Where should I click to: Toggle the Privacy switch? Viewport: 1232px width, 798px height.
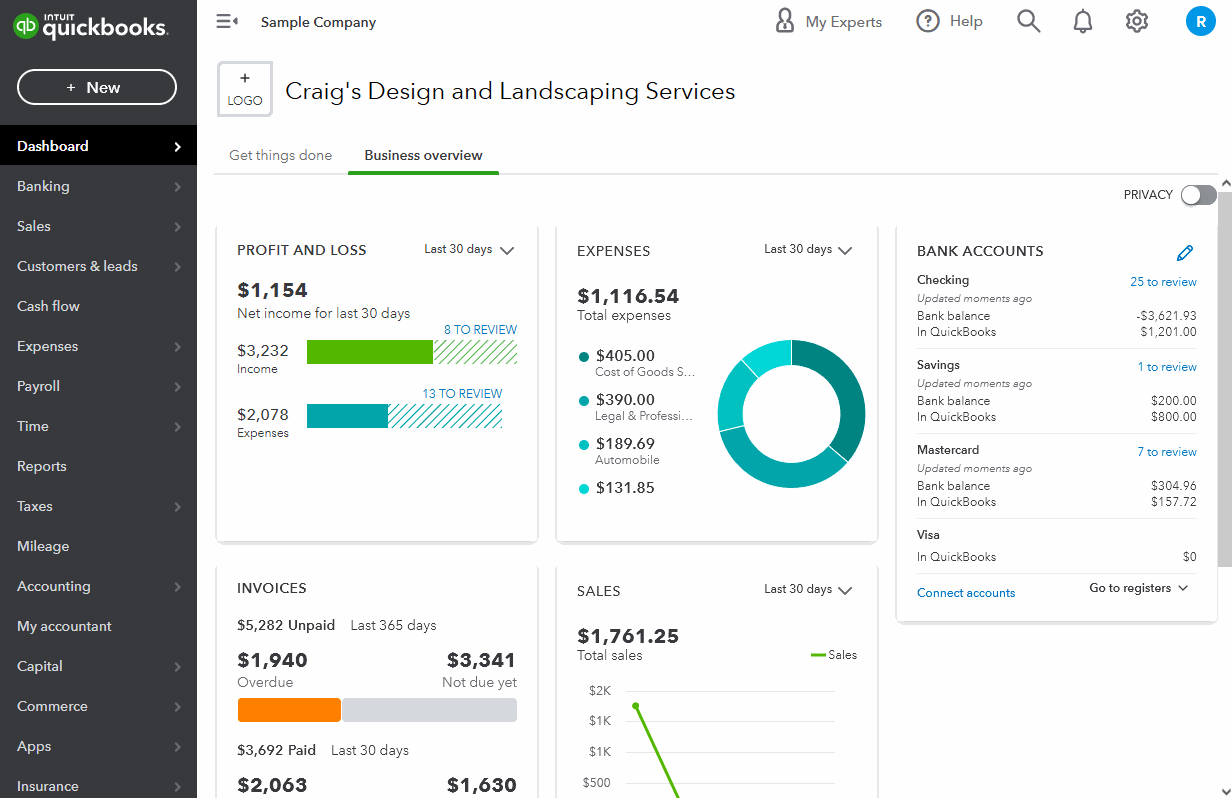point(1198,195)
